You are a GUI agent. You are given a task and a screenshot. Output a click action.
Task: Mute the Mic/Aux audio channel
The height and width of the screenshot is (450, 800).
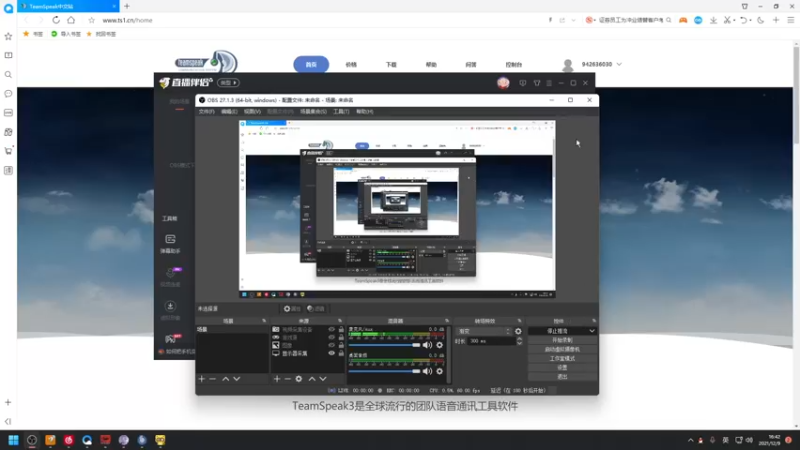pos(428,345)
